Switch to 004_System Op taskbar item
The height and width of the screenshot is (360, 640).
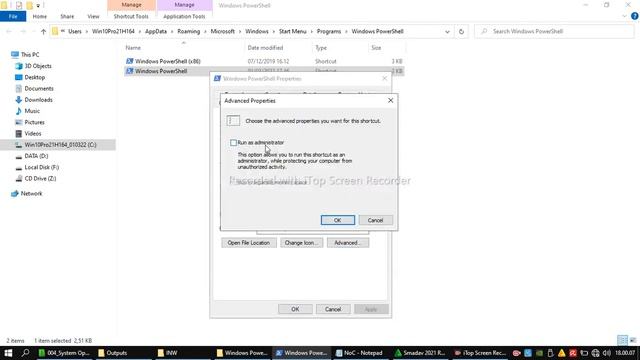point(65,353)
